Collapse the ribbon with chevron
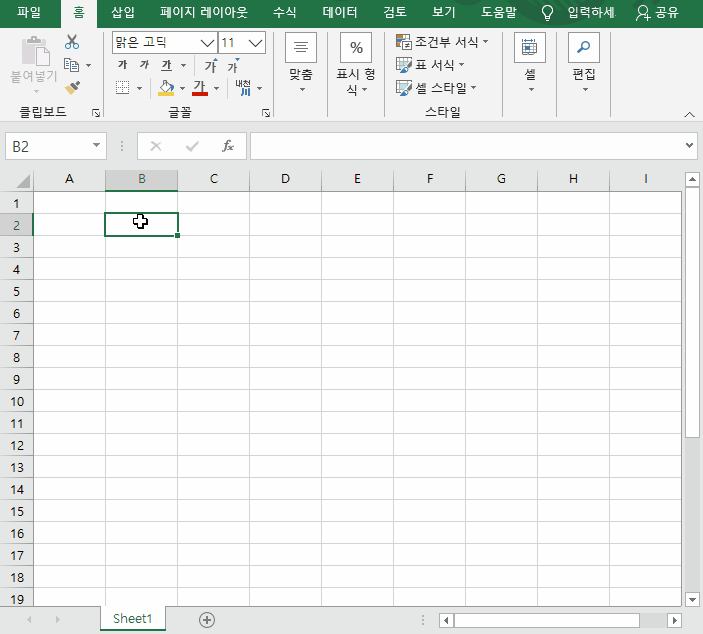Image resolution: width=703 pixels, height=634 pixels. point(690,115)
